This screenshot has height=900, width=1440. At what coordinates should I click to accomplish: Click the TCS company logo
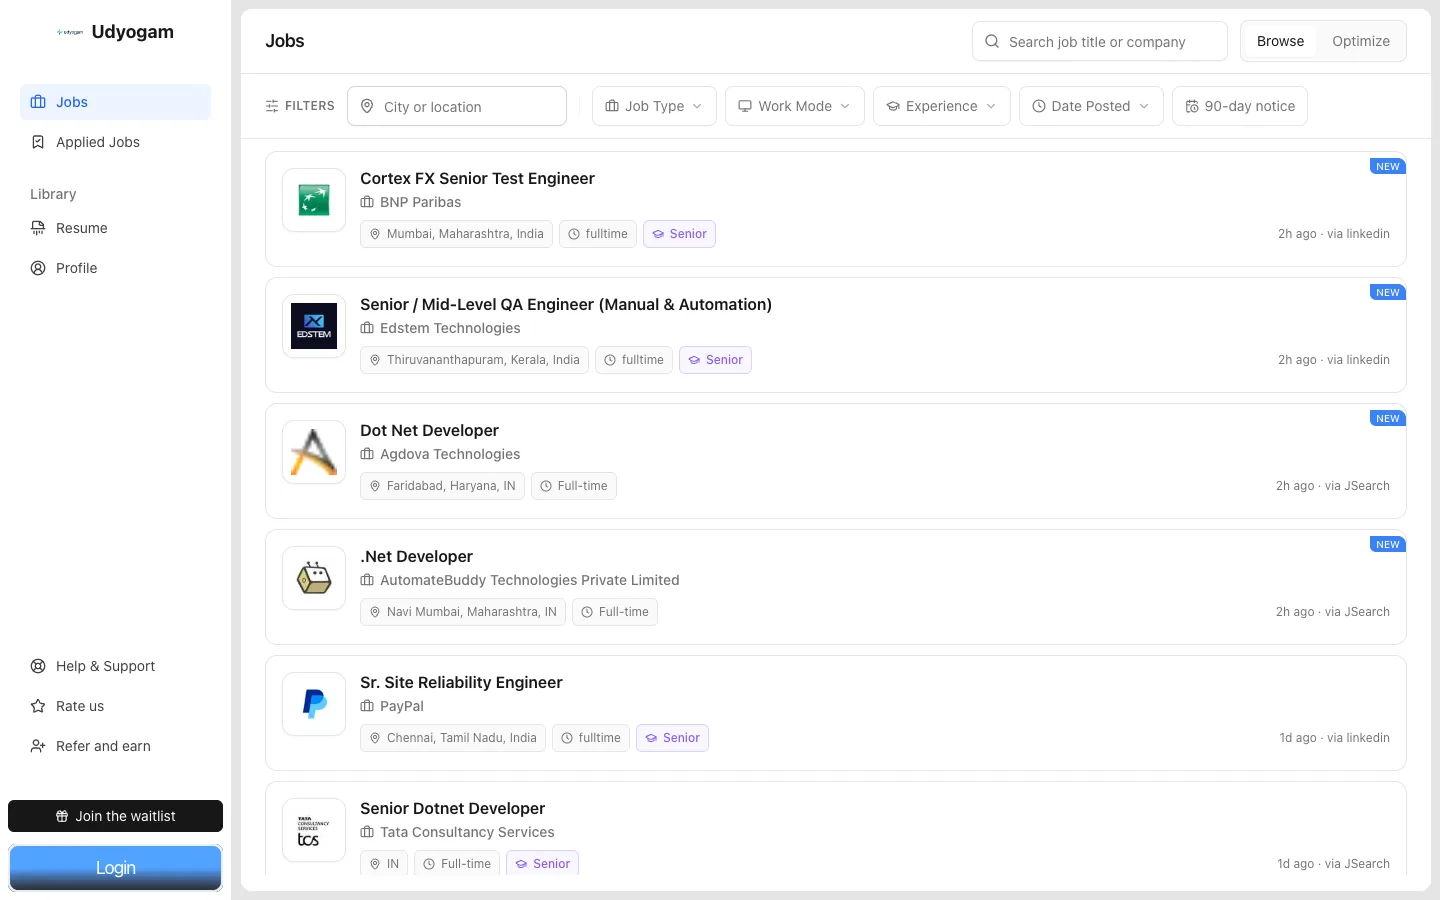point(314,830)
